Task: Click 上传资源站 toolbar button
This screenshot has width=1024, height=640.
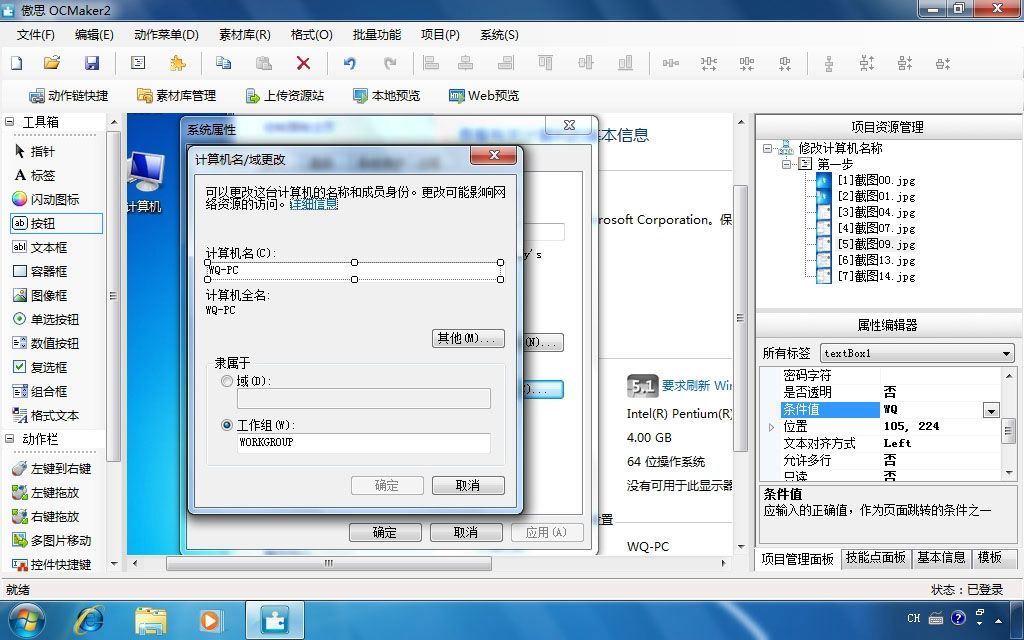Action: coord(284,96)
